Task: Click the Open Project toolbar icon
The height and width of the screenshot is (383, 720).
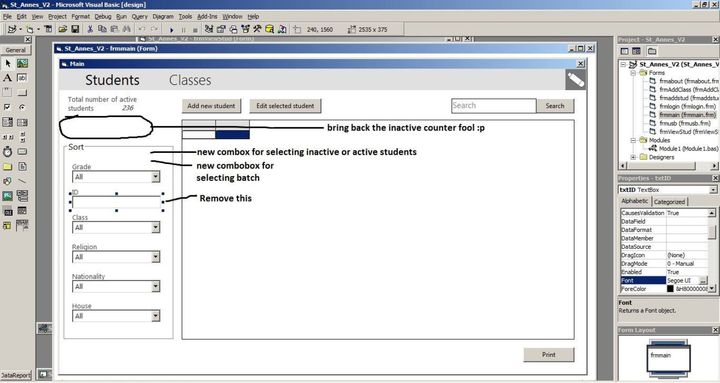Action: point(62,29)
